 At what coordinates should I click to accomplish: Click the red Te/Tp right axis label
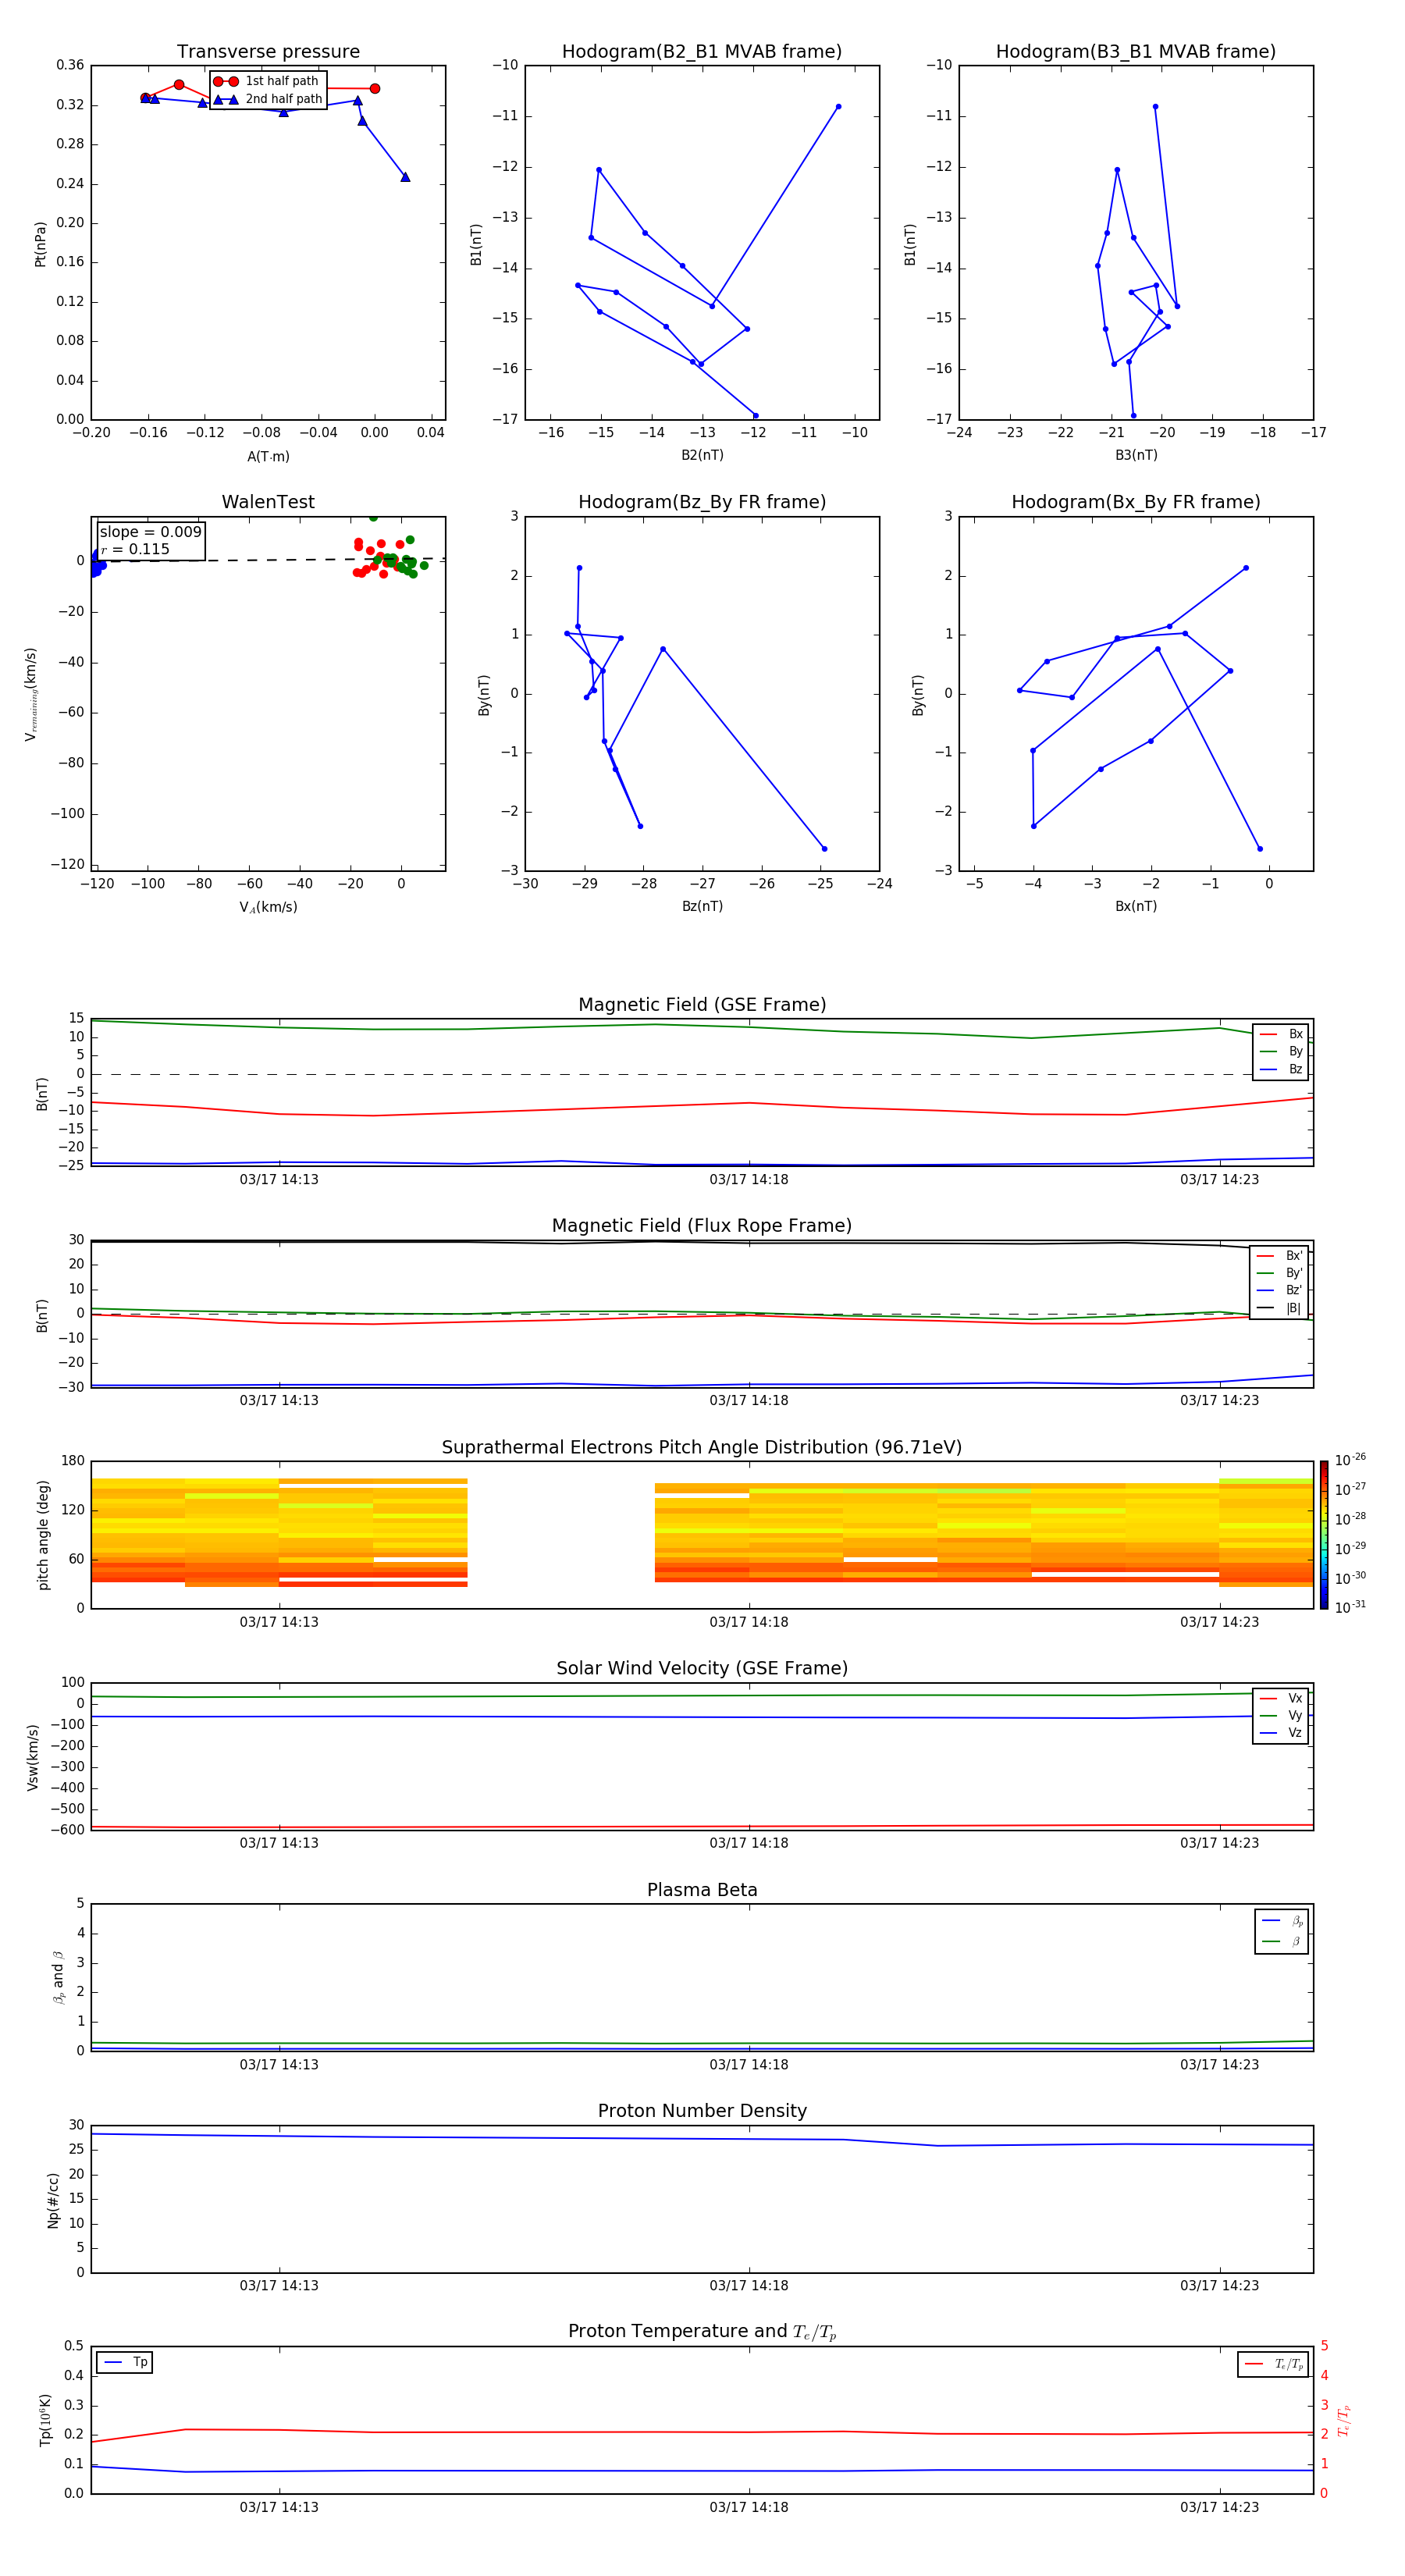1343,2420
